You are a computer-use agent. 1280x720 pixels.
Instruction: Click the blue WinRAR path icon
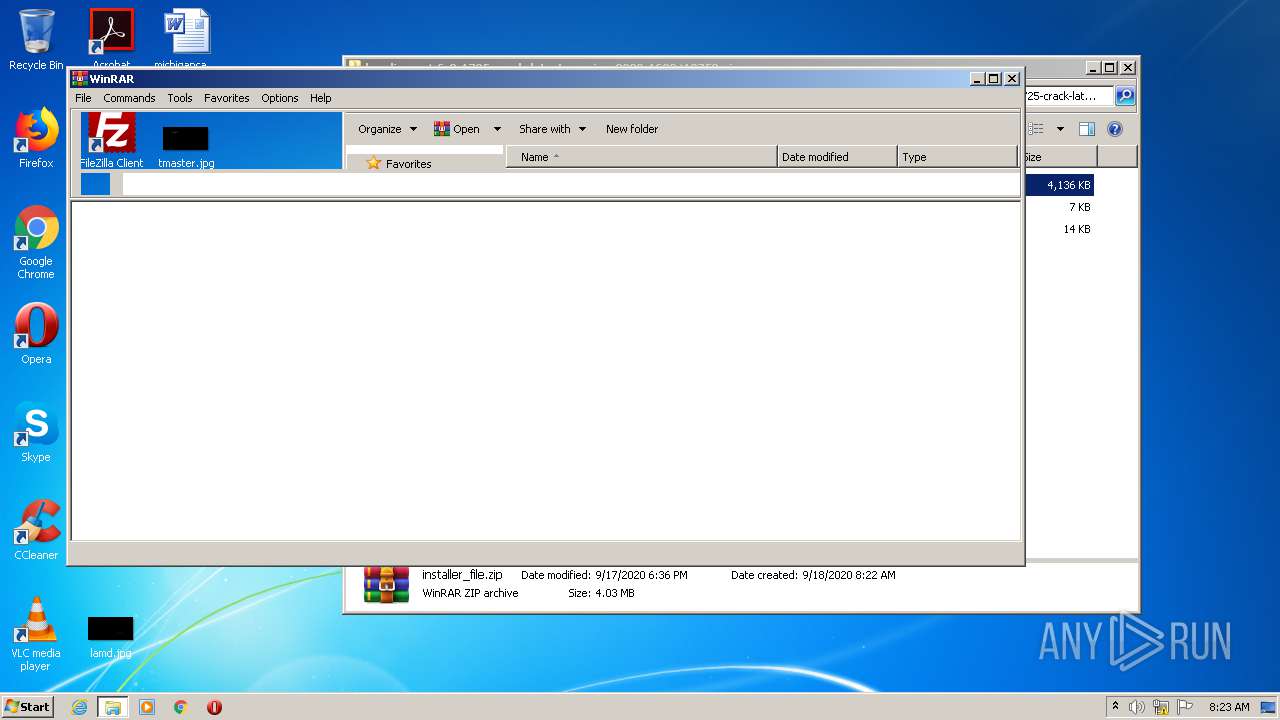(95, 184)
